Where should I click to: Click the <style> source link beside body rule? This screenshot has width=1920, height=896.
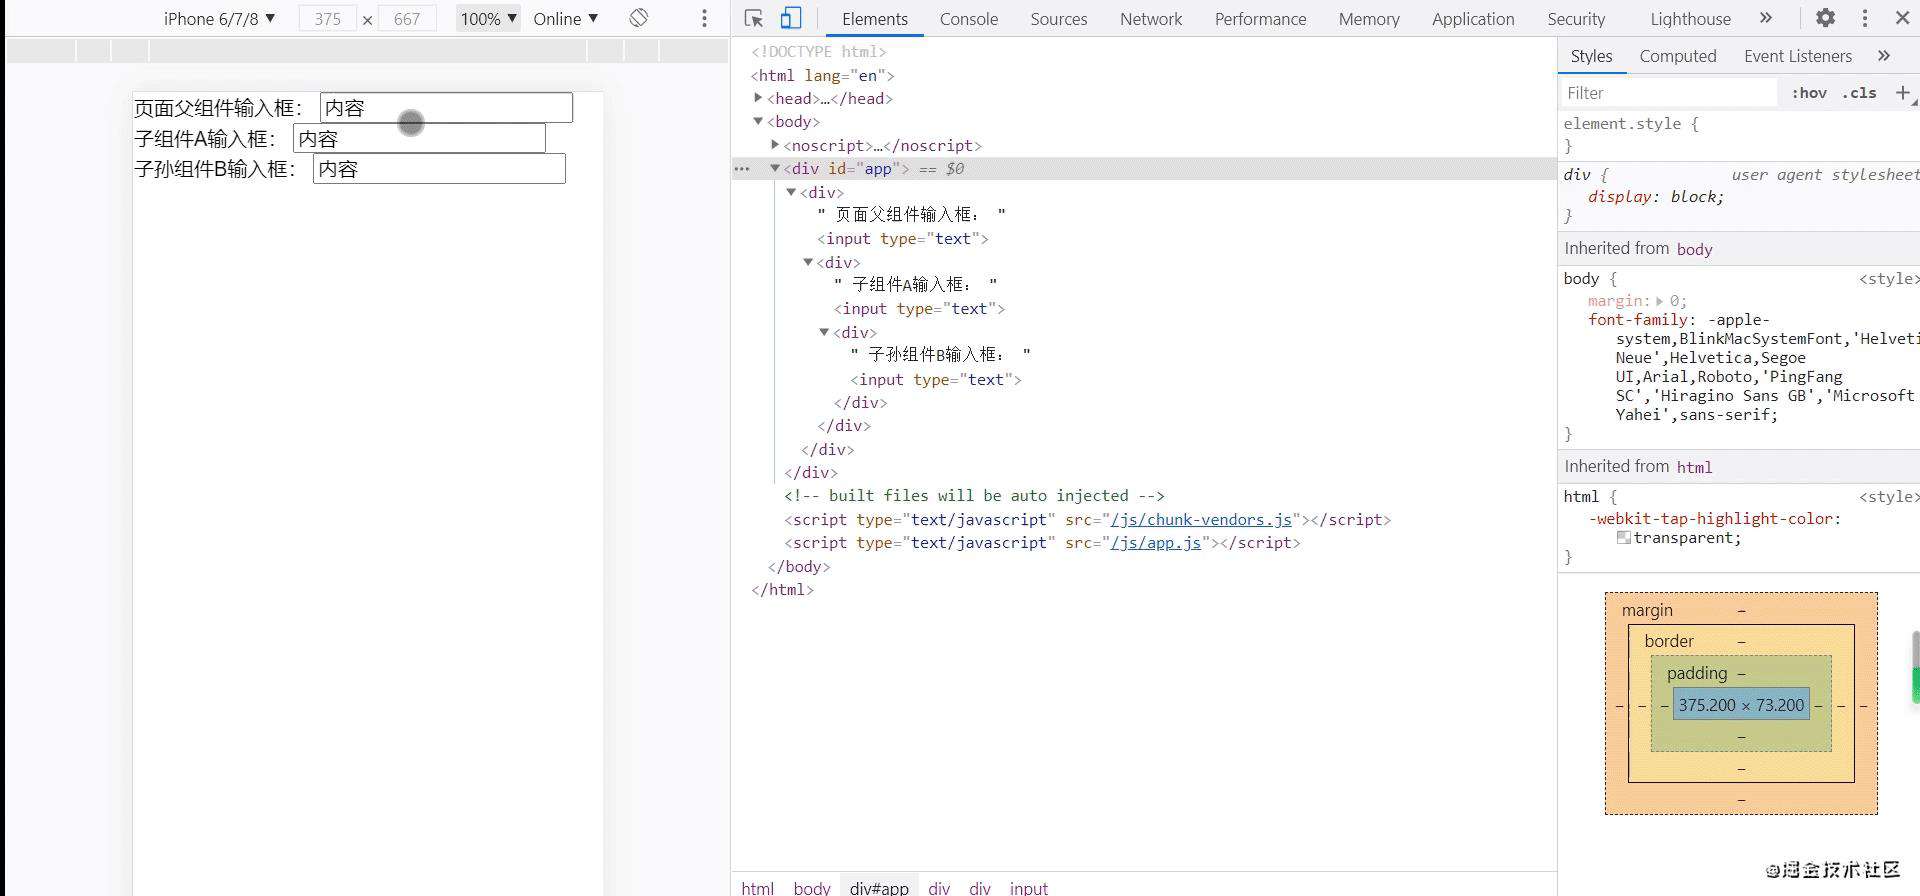1888,279
